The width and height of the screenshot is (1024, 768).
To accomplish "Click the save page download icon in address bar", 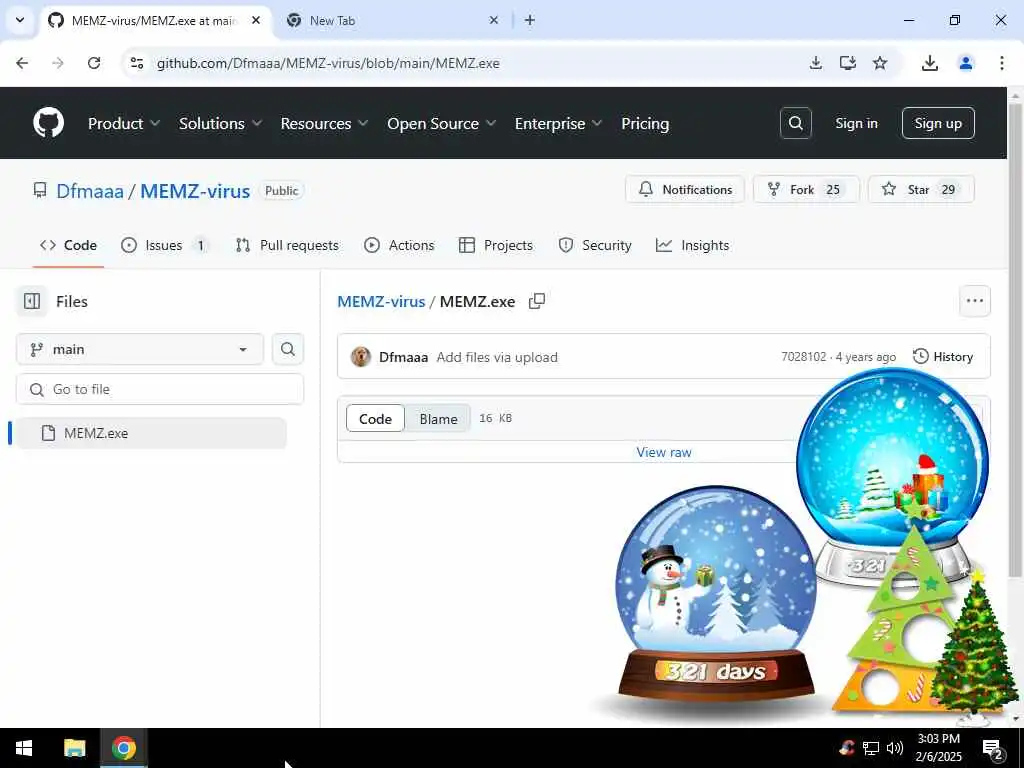I will pos(815,63).
